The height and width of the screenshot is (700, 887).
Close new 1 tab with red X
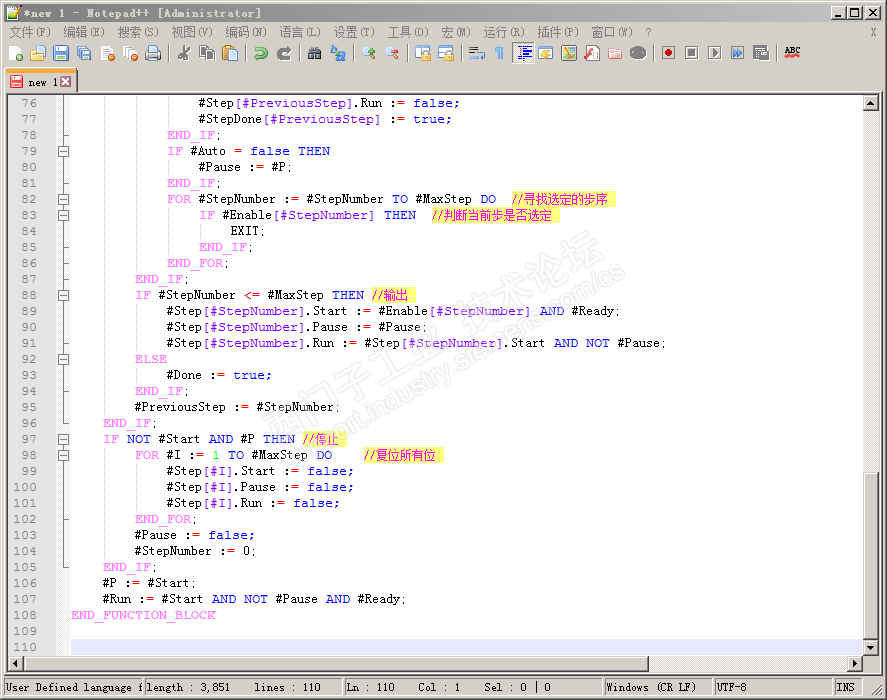coord(66,82)
